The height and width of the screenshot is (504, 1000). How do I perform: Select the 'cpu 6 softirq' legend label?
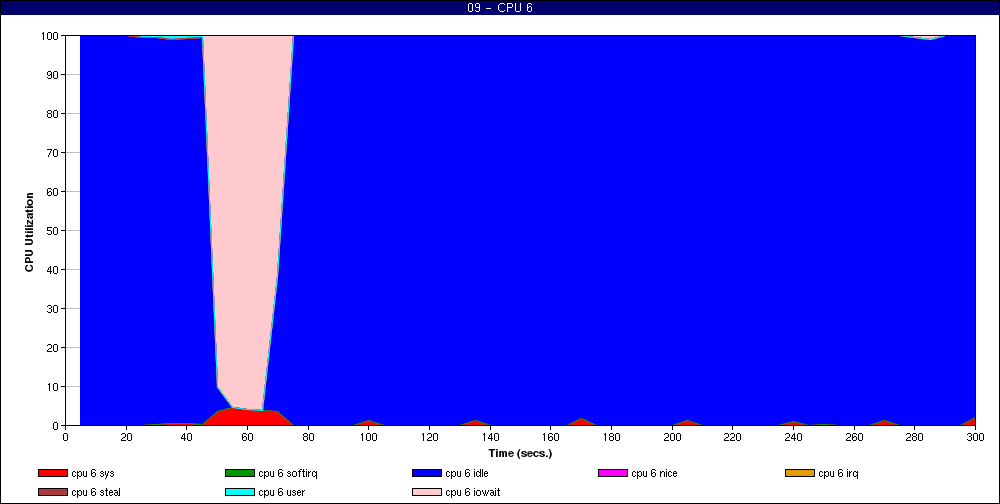288,473
